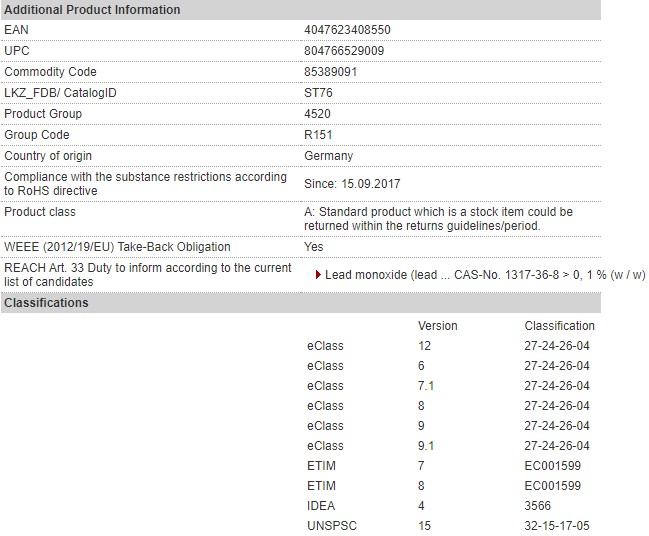Click Product Group value 4520
Screen dimensions: 649x536
[x=317, y=114]
